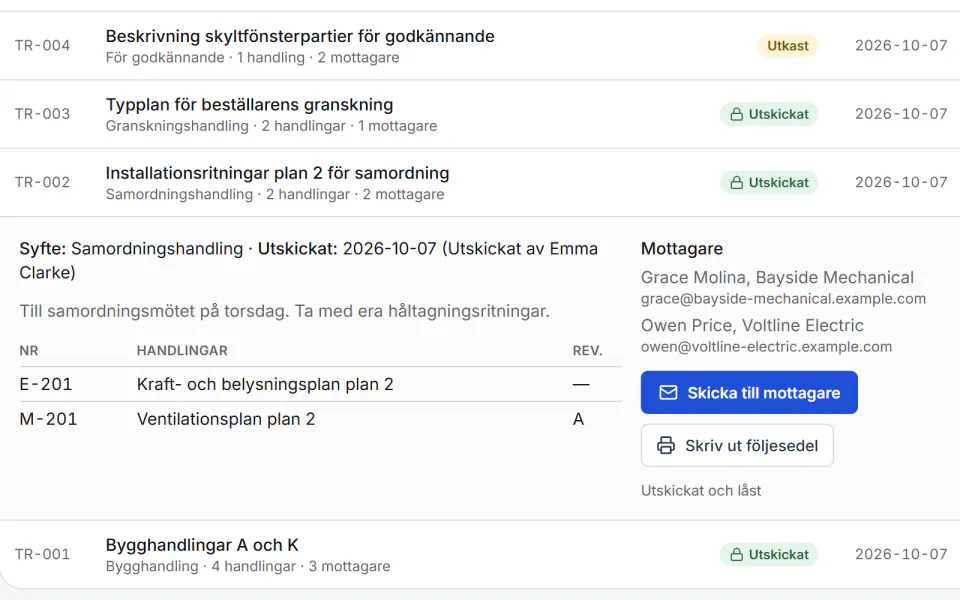This screenshot has height=600, width=960.
Task: Click document number M-201
Action: (x=48, y=419)
